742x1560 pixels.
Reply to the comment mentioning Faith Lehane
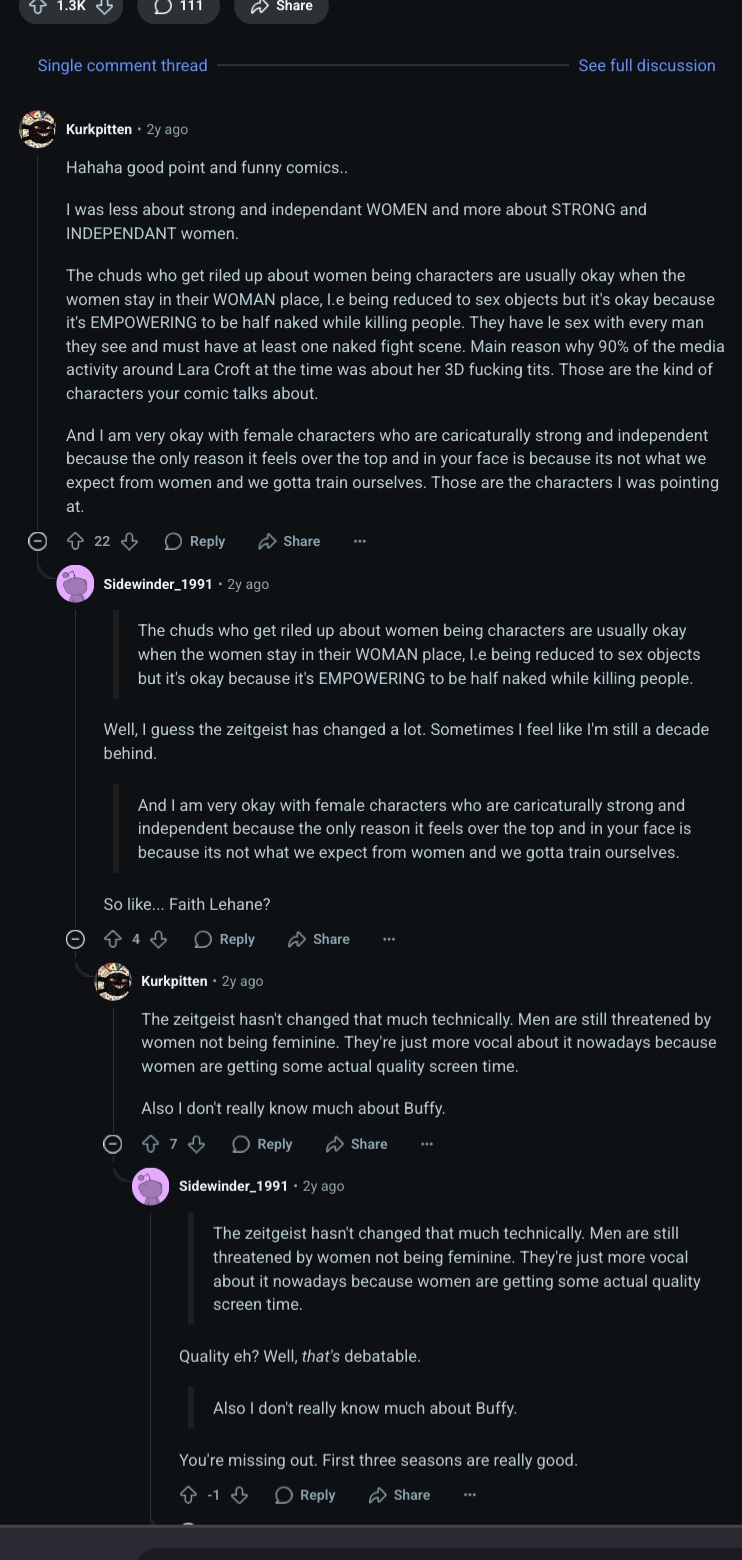pos(225,939)
